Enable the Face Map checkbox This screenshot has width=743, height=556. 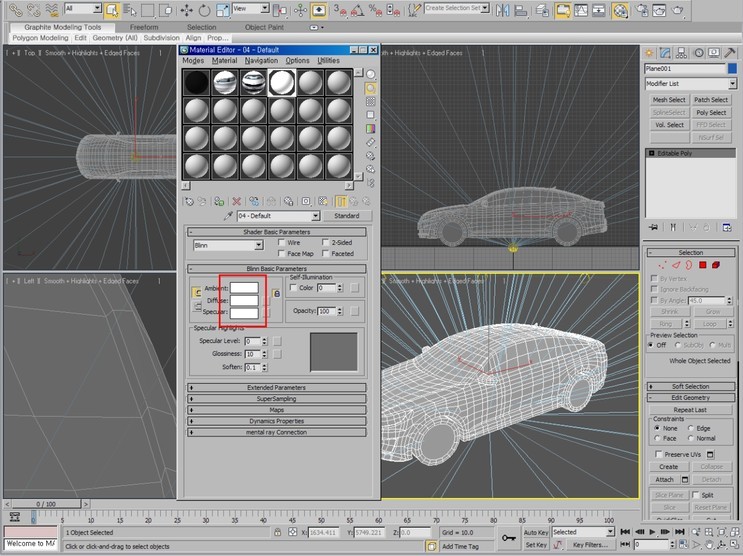281,254
